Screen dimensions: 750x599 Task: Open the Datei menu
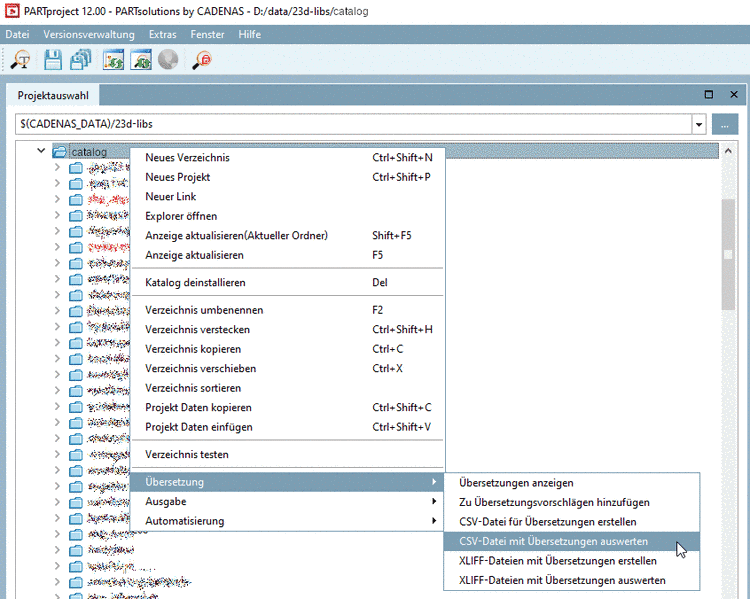point(17,34)
